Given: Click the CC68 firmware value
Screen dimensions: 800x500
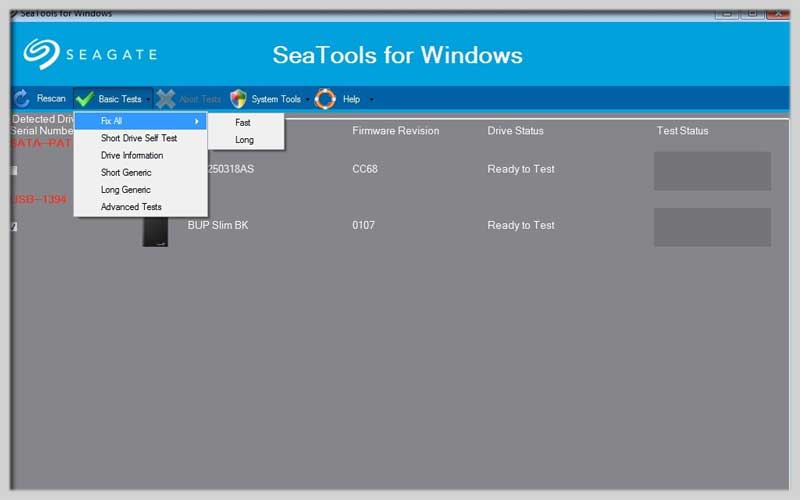Looking at the screenshot, I should click(x=365, y=169).
